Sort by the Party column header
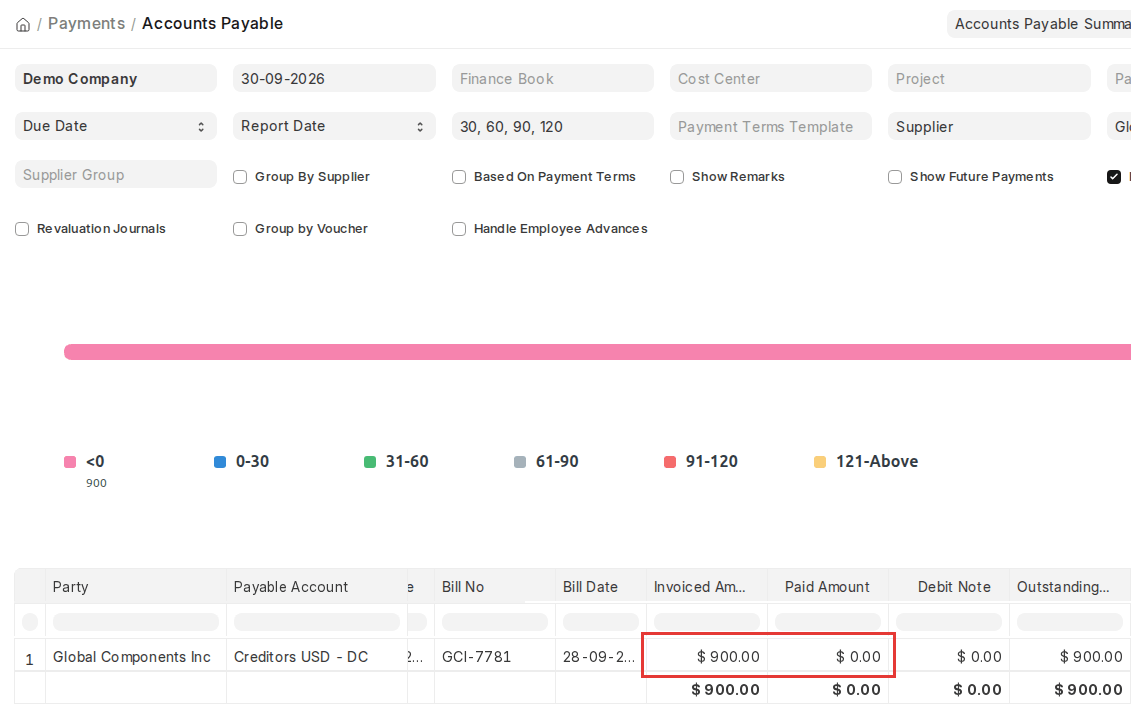This screenshot has height=712, width=1131. pos(136,586)
